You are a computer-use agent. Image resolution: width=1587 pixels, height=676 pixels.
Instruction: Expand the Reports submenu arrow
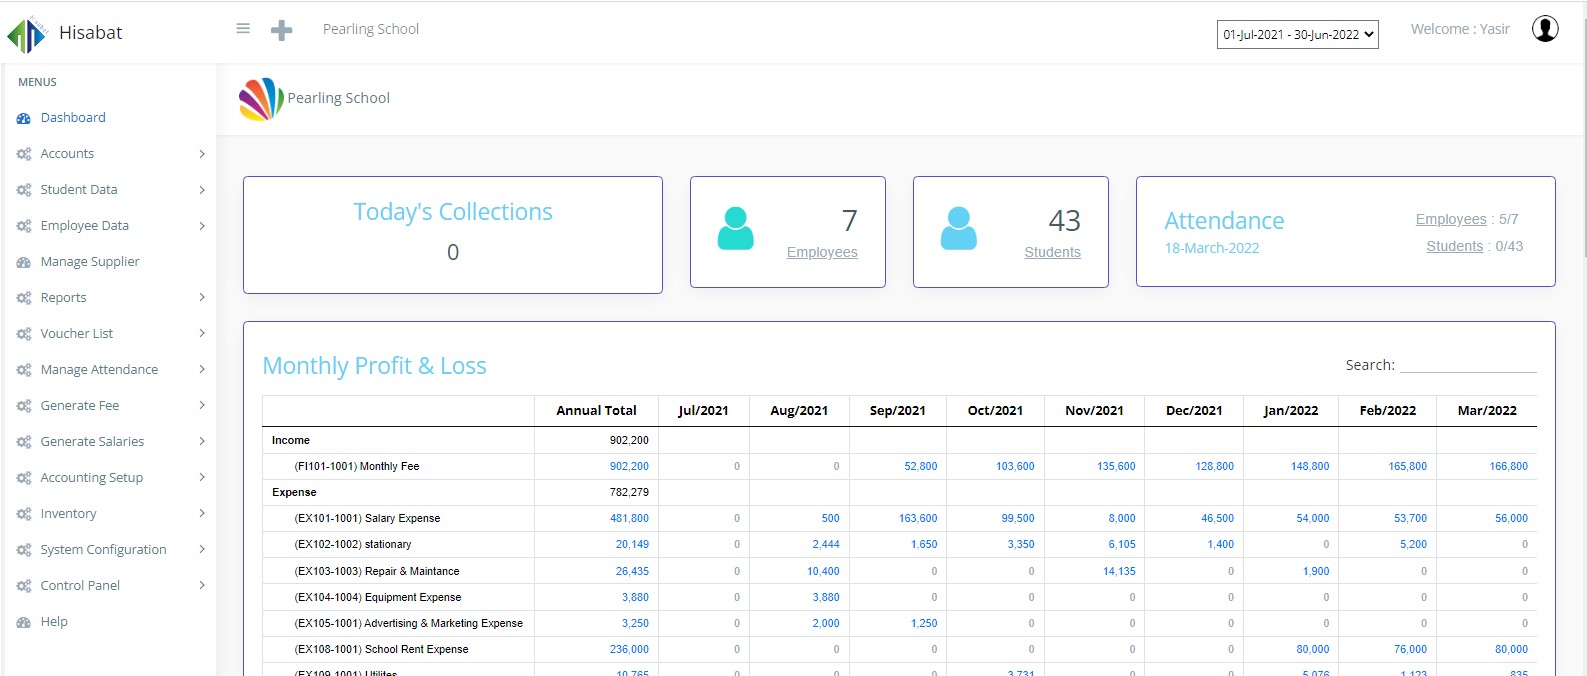202,298
